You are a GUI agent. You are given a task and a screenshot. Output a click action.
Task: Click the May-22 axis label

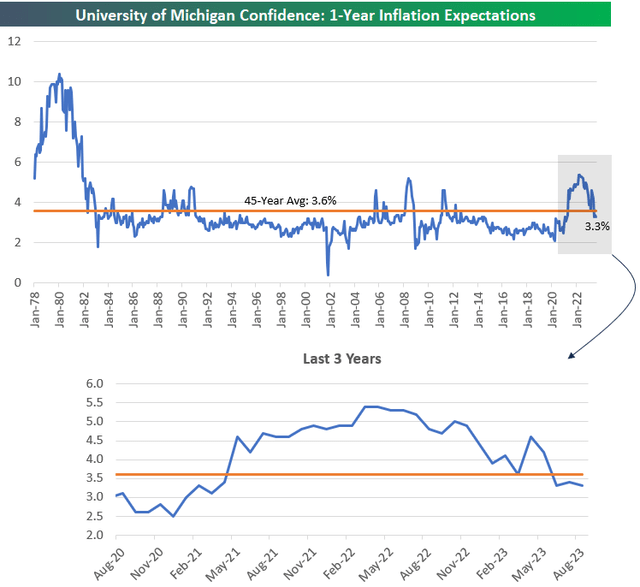377,564
